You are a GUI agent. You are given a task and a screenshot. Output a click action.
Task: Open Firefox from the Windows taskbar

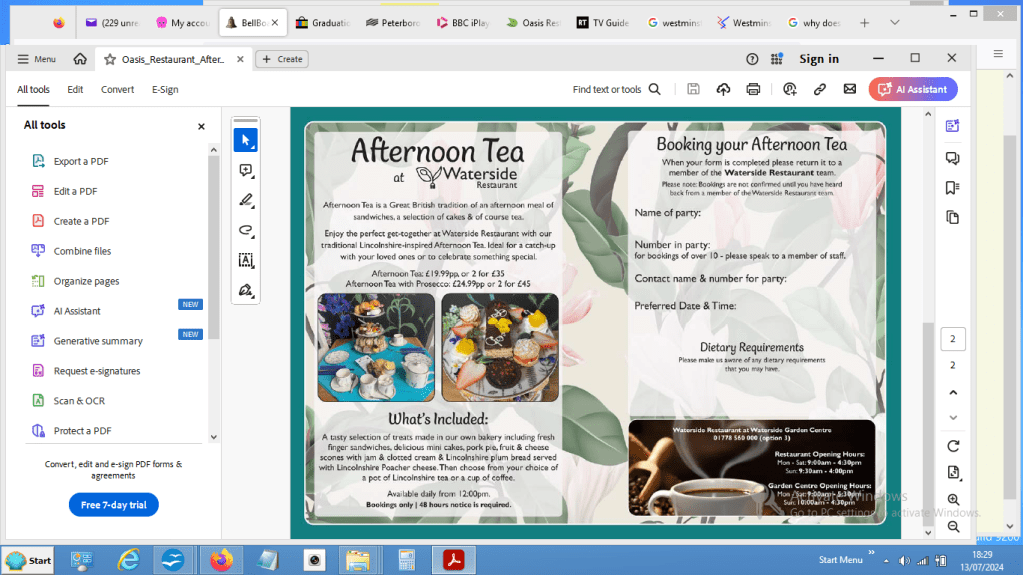pos(218,560)
